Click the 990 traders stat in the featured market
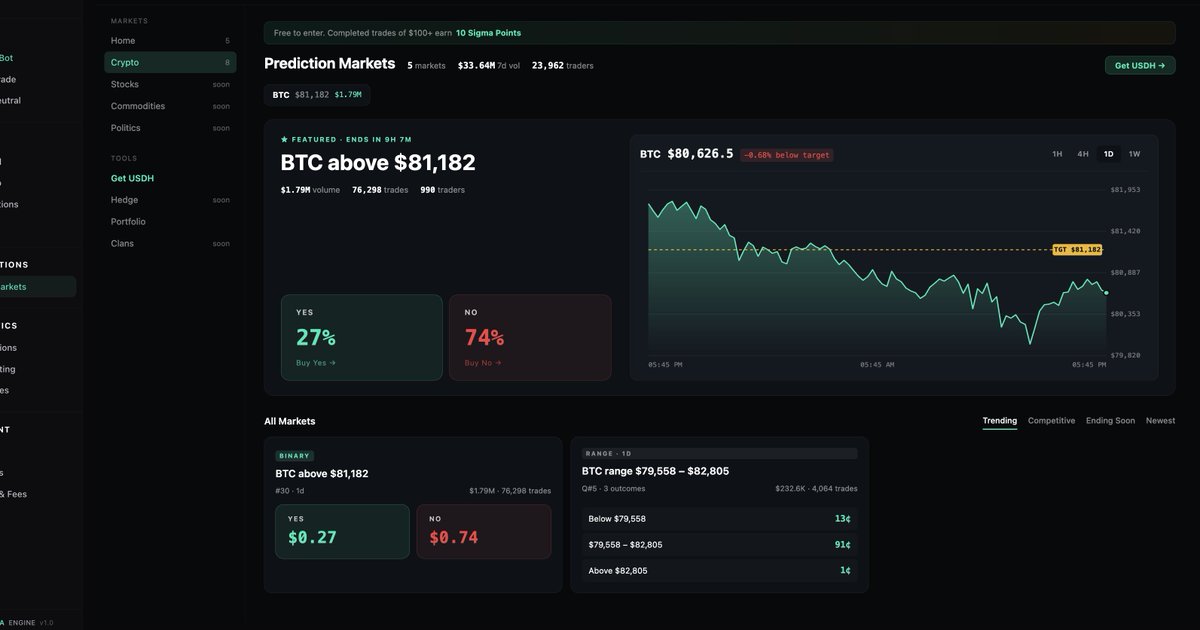 [442, 190]
